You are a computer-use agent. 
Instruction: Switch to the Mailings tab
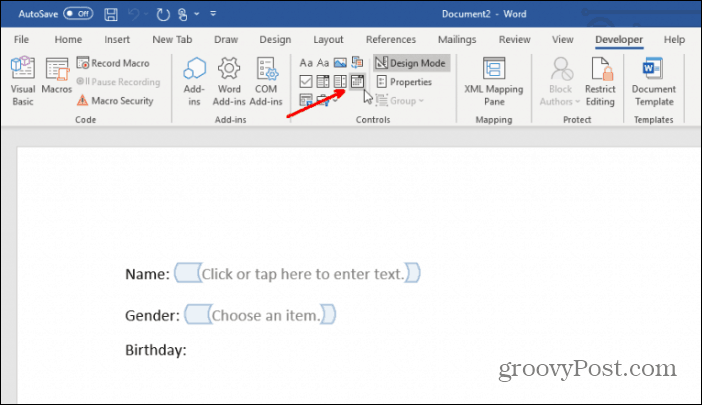457,39
